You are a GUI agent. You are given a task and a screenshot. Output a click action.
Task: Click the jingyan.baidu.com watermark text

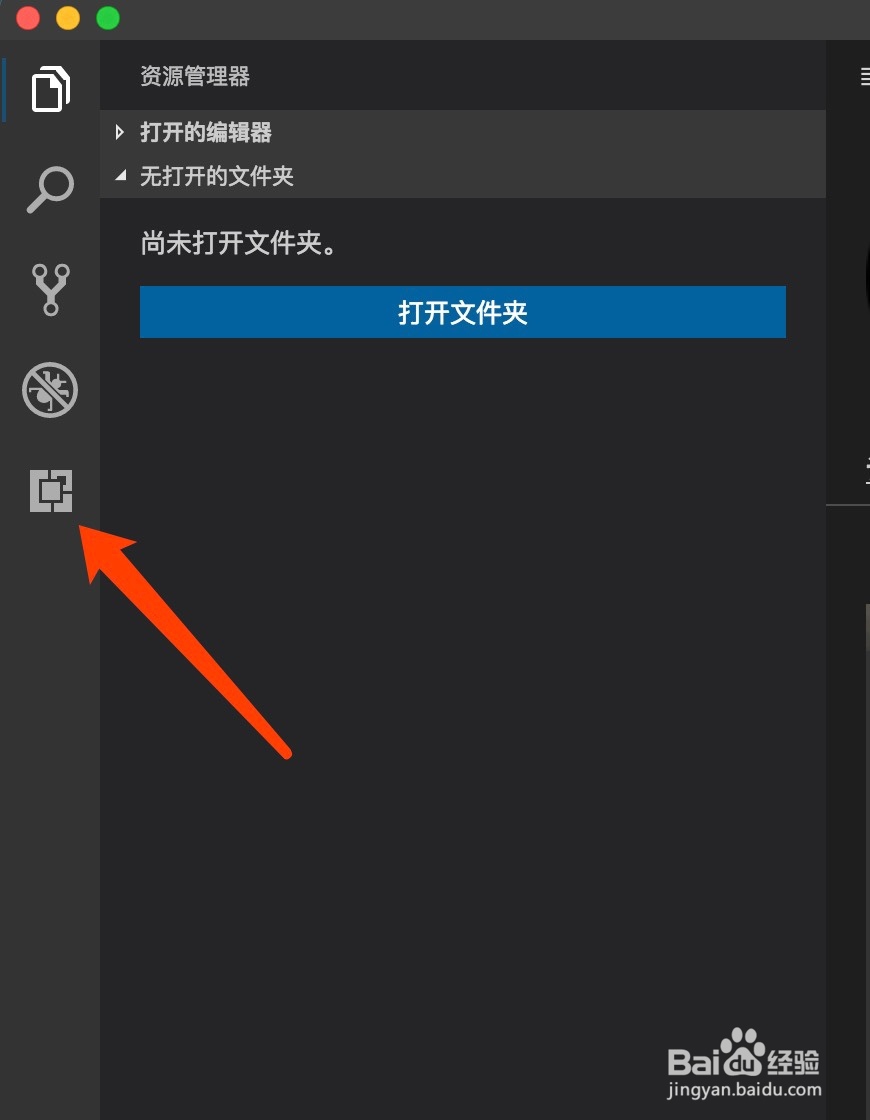pyautogui.click(x=744, y=1090)
